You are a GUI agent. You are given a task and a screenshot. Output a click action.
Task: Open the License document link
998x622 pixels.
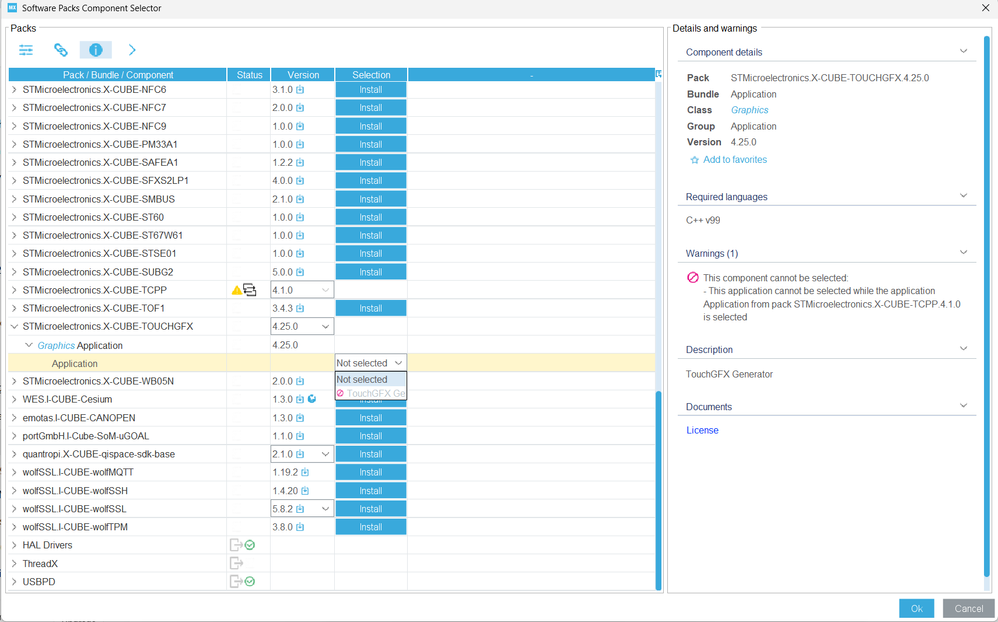click(702, 430)
